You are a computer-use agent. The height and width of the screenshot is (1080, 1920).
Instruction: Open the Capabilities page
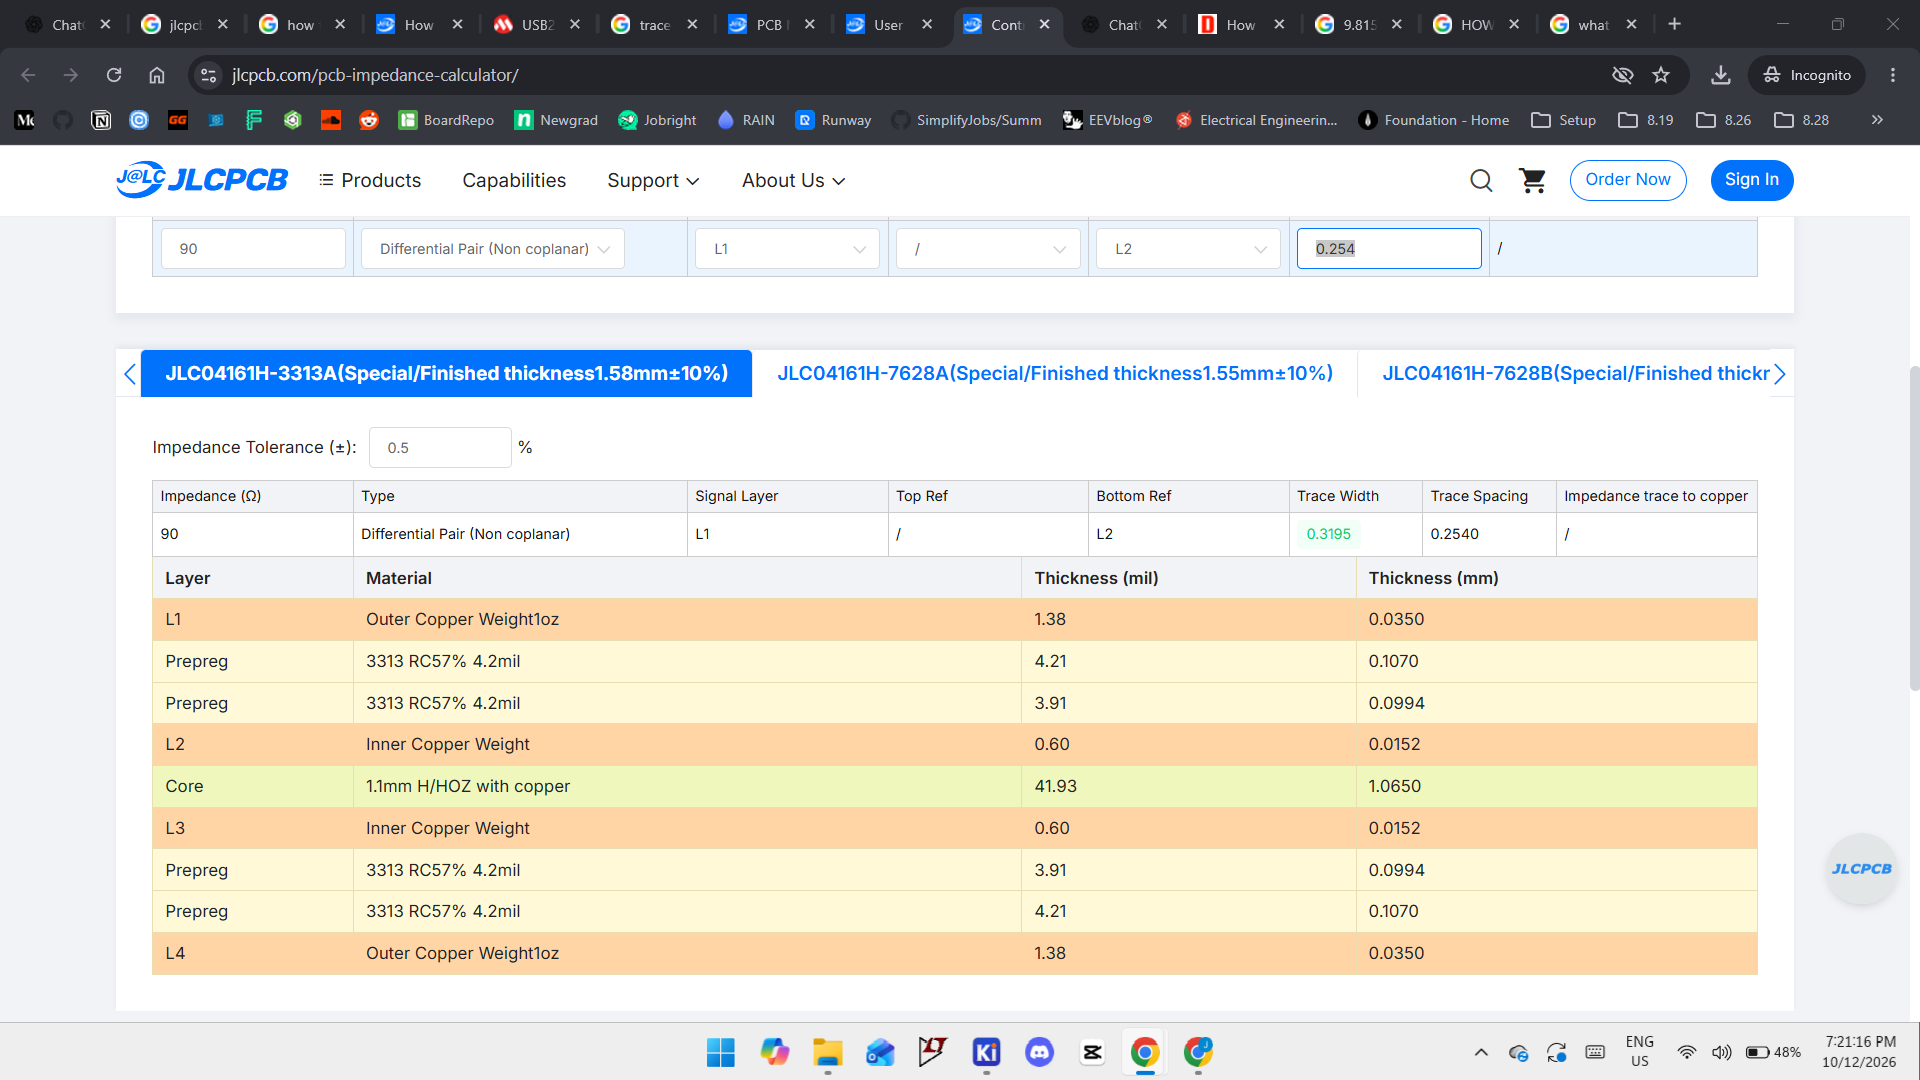[514, 181]
